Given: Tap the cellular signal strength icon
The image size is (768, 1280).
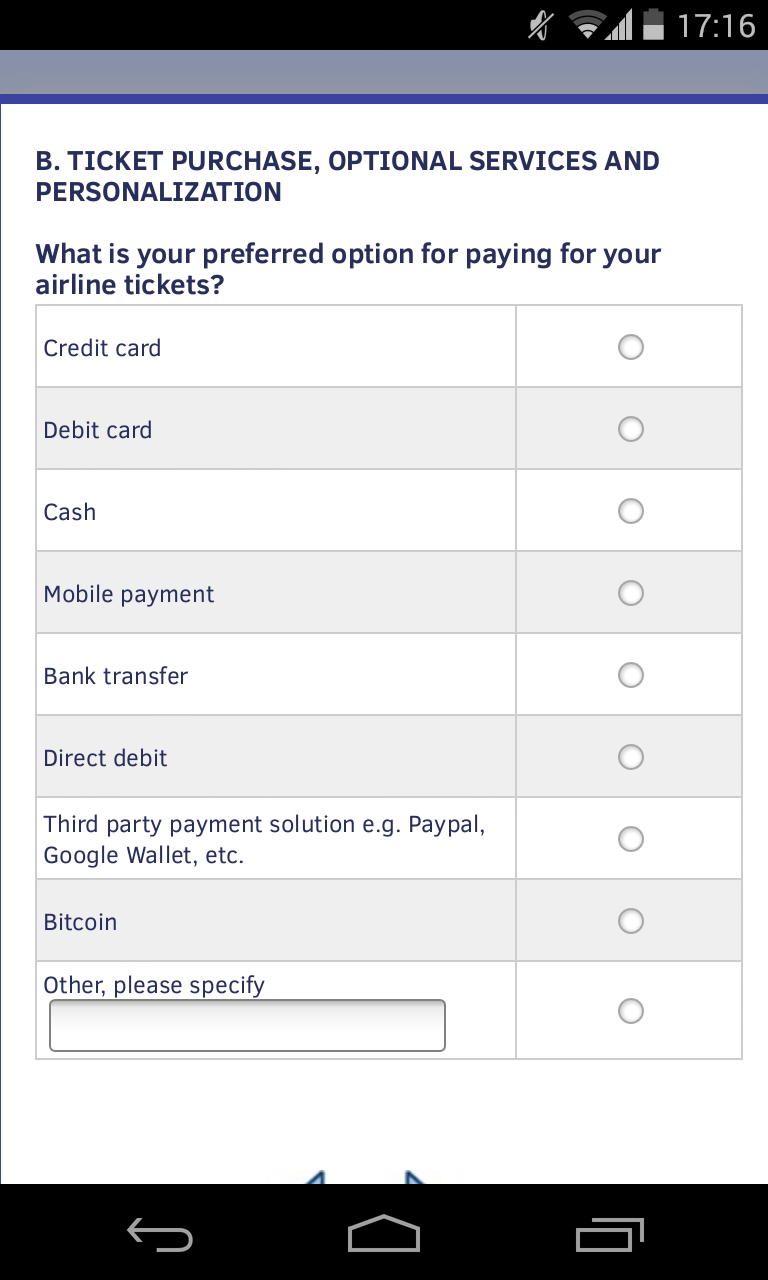Looking at the screenshot, I should point(620,25).
